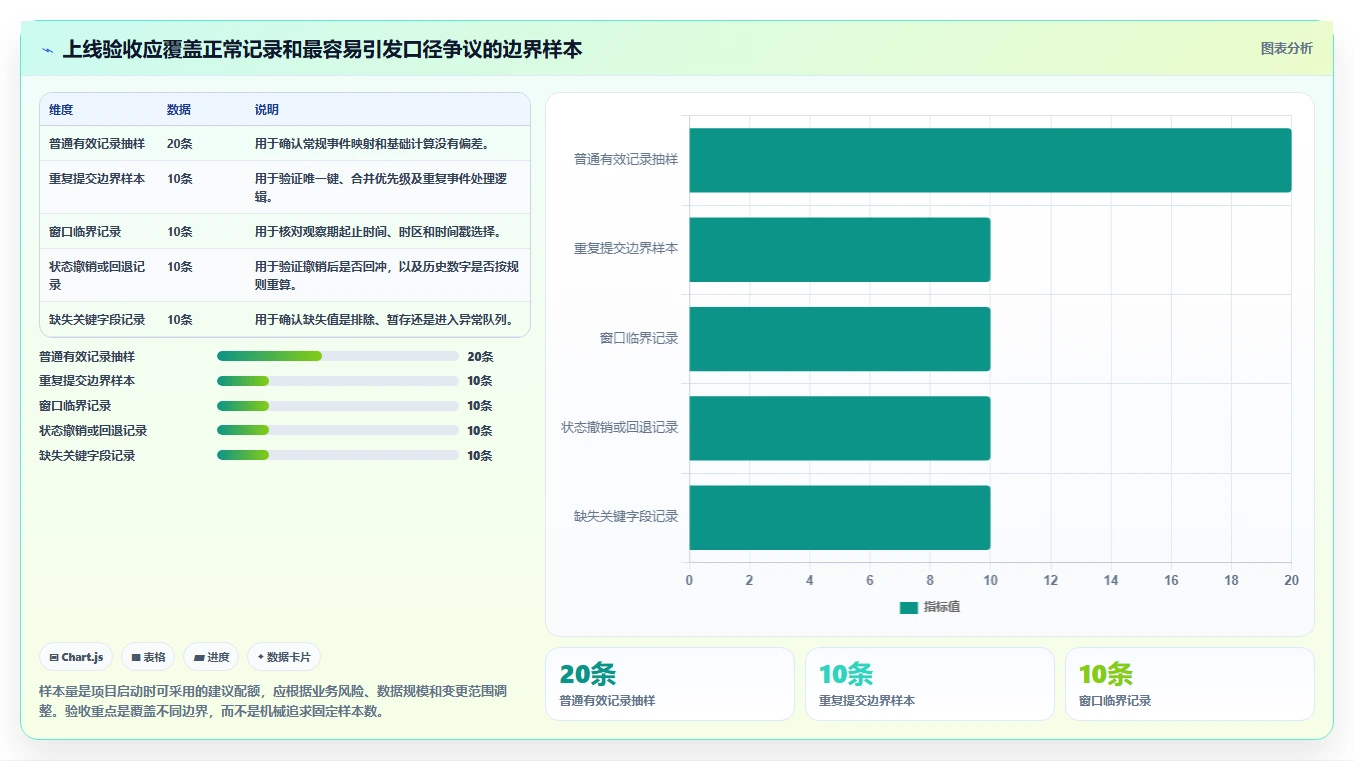1354x761 pixels.
Task: Click the 状态撤销或回退记录 progress bar
Action: pyautogui.click(x=338, y=430)
